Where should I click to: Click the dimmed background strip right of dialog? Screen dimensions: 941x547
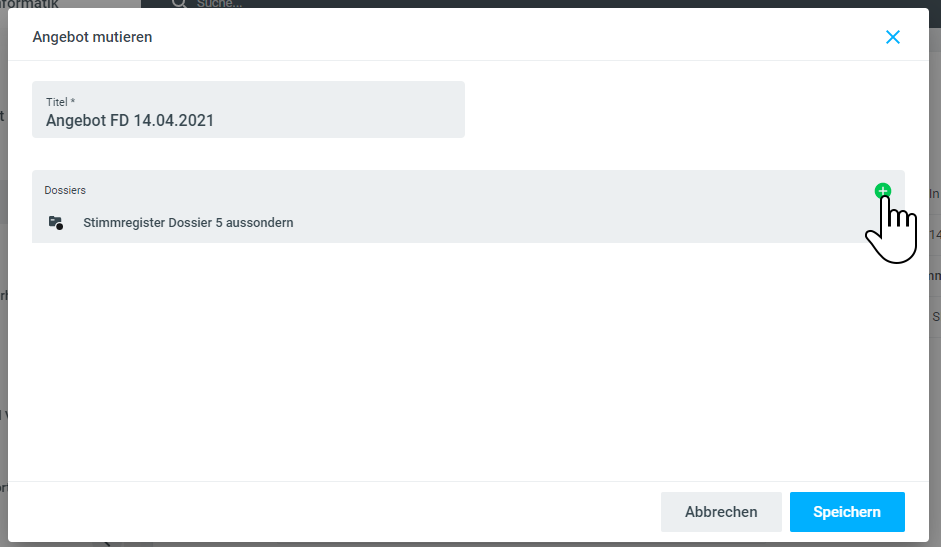[935, 400]
